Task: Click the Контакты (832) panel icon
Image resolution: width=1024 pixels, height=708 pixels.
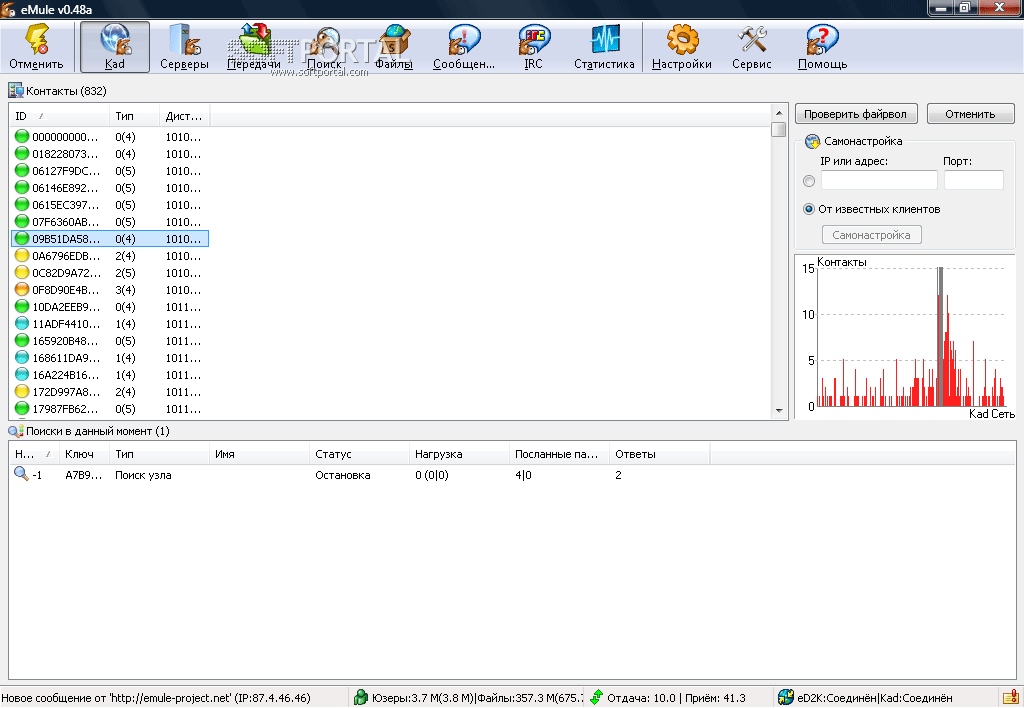Action: coord(16,91)
